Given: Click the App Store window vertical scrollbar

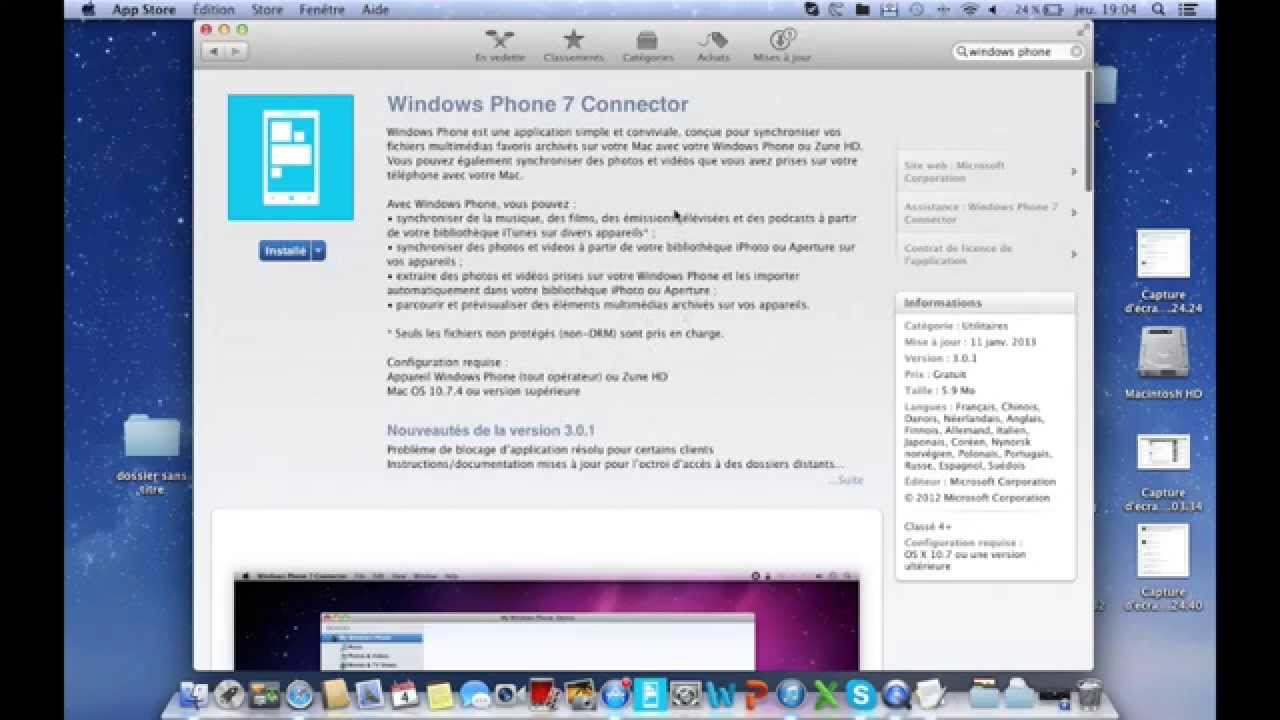Looking at the screenshot, I should [x=1088, y=130].
